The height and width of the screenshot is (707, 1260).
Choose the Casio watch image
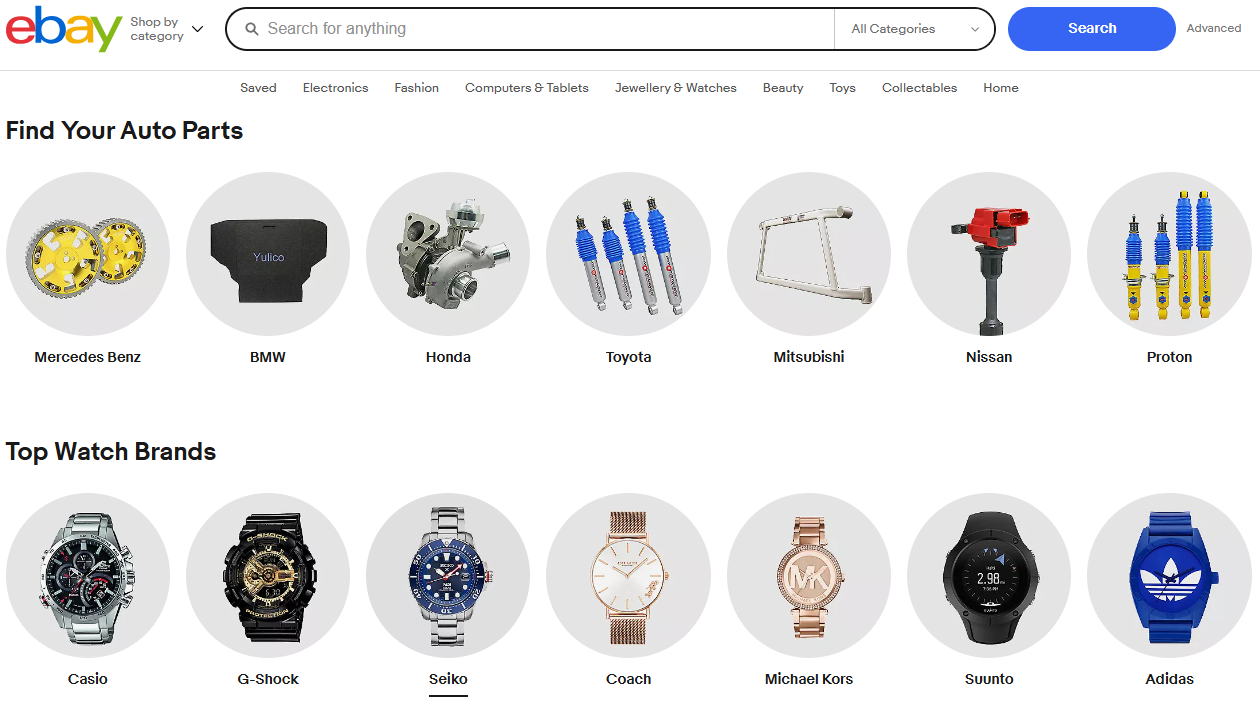pos(88,575)
